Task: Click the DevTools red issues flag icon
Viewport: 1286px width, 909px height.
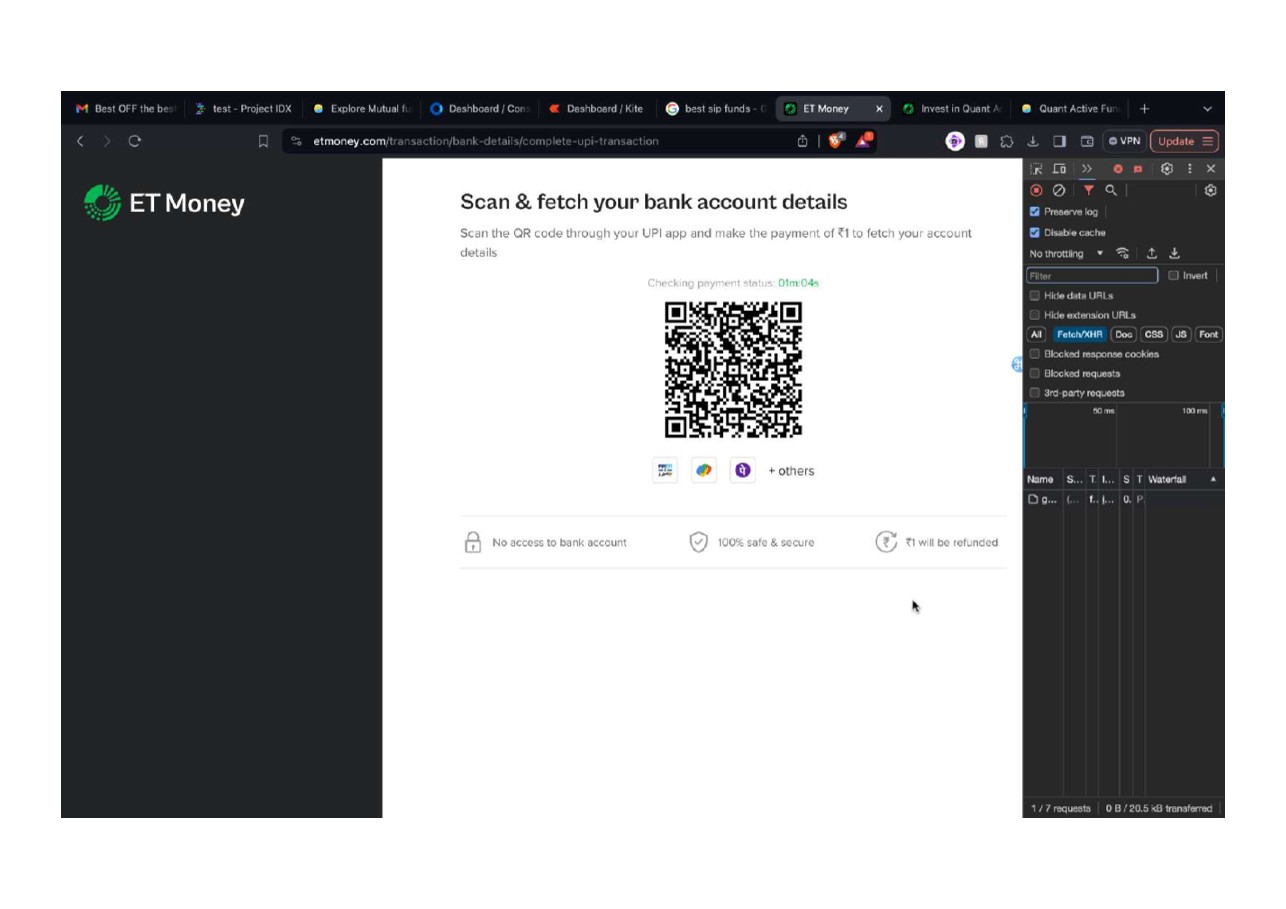Action: [1138, 169]
